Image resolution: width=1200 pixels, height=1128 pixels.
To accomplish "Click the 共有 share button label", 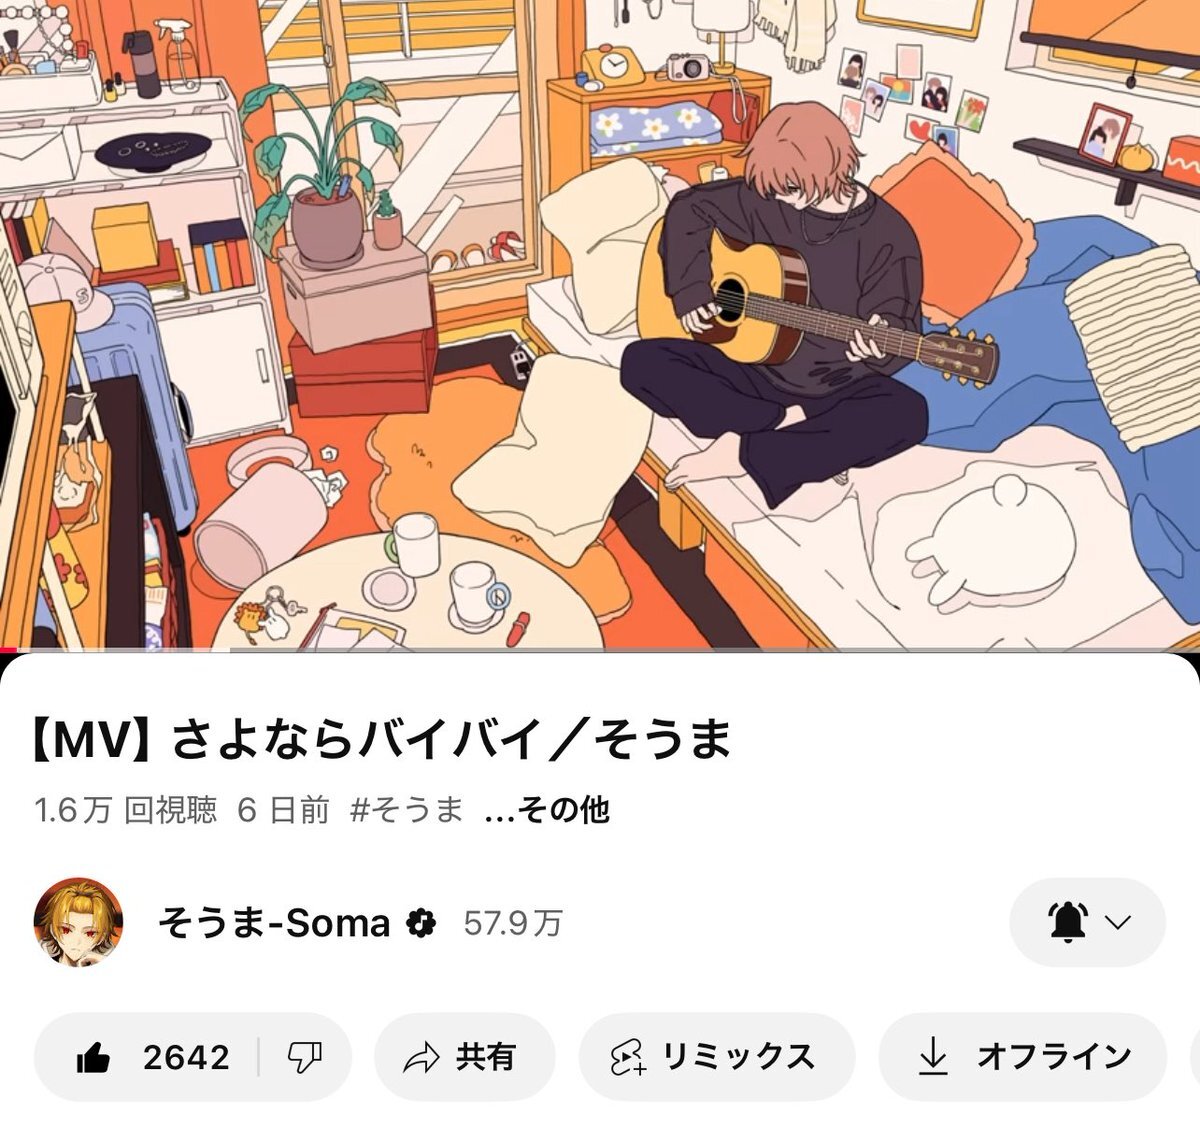I will (486, 1057).
